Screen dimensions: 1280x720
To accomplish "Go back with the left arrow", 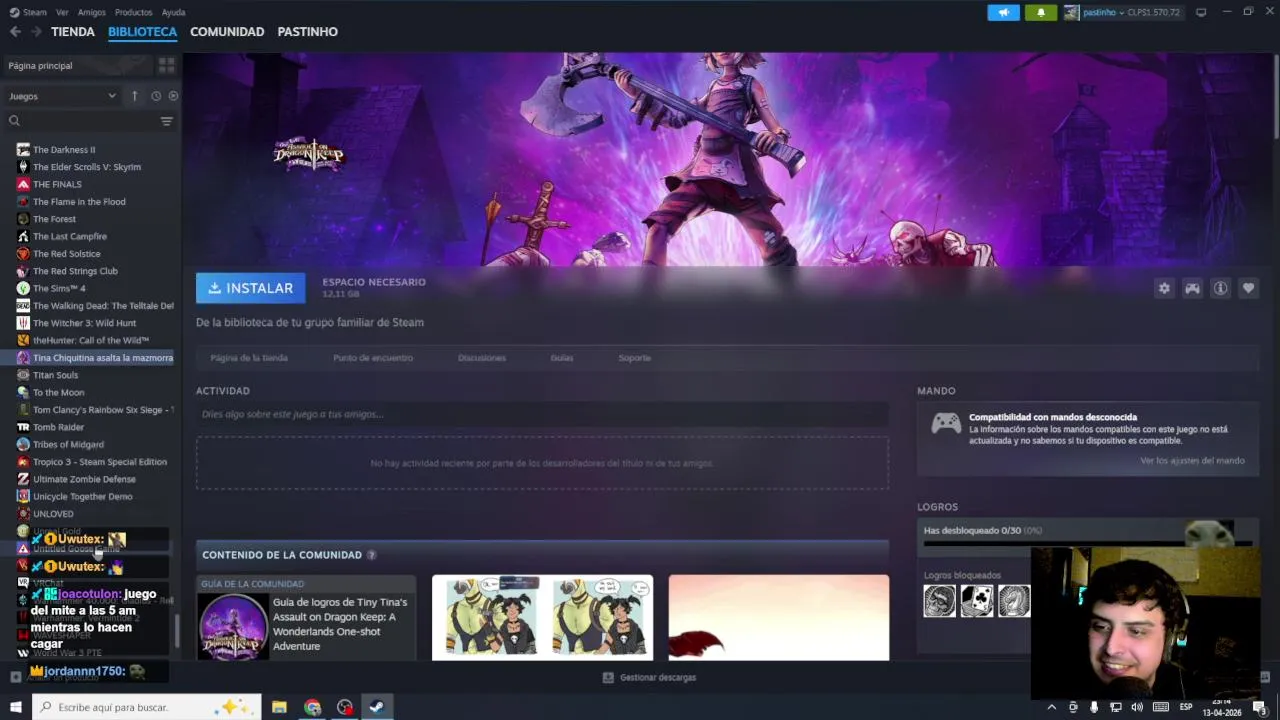I will click(15, 32).
